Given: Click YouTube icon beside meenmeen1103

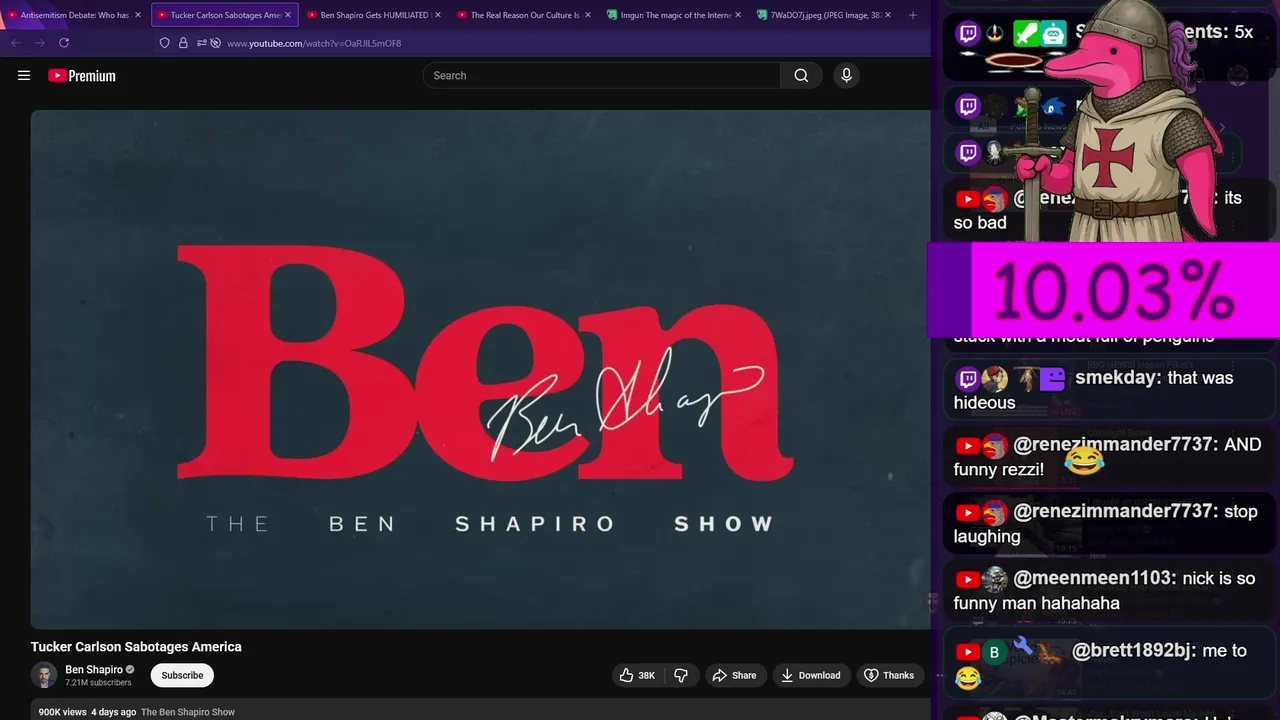Looking at the screenshot, I should pos(967,580).
